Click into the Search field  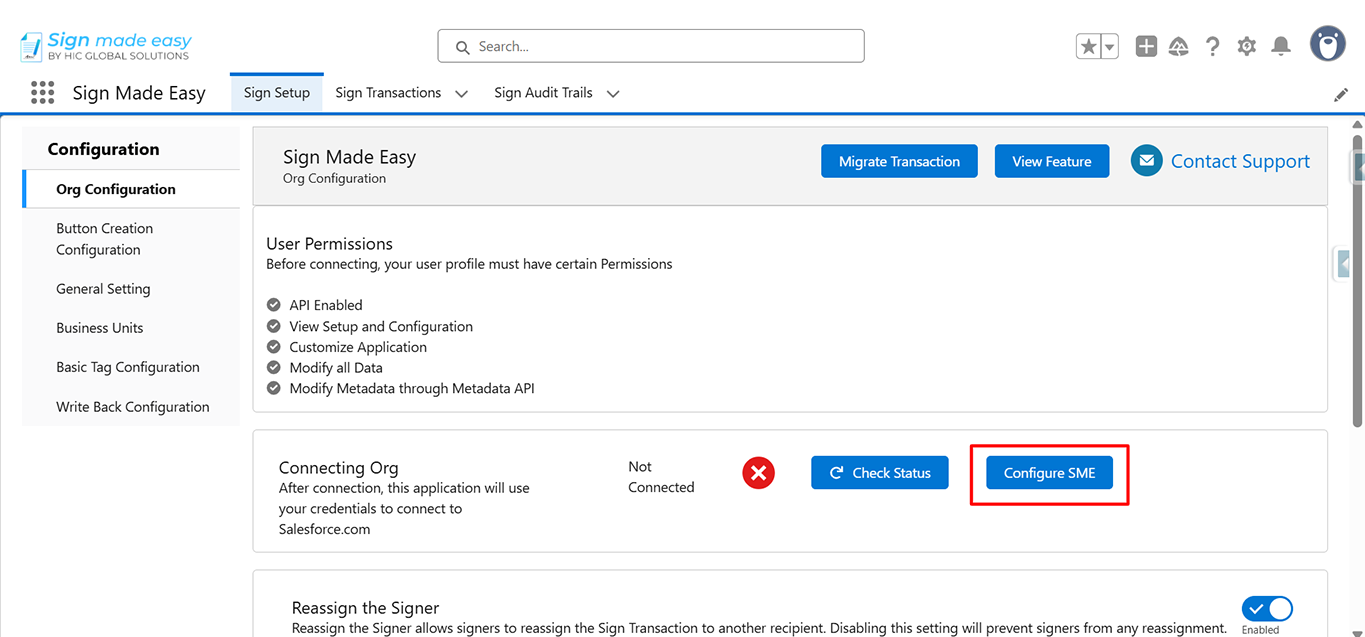point(651,46)
